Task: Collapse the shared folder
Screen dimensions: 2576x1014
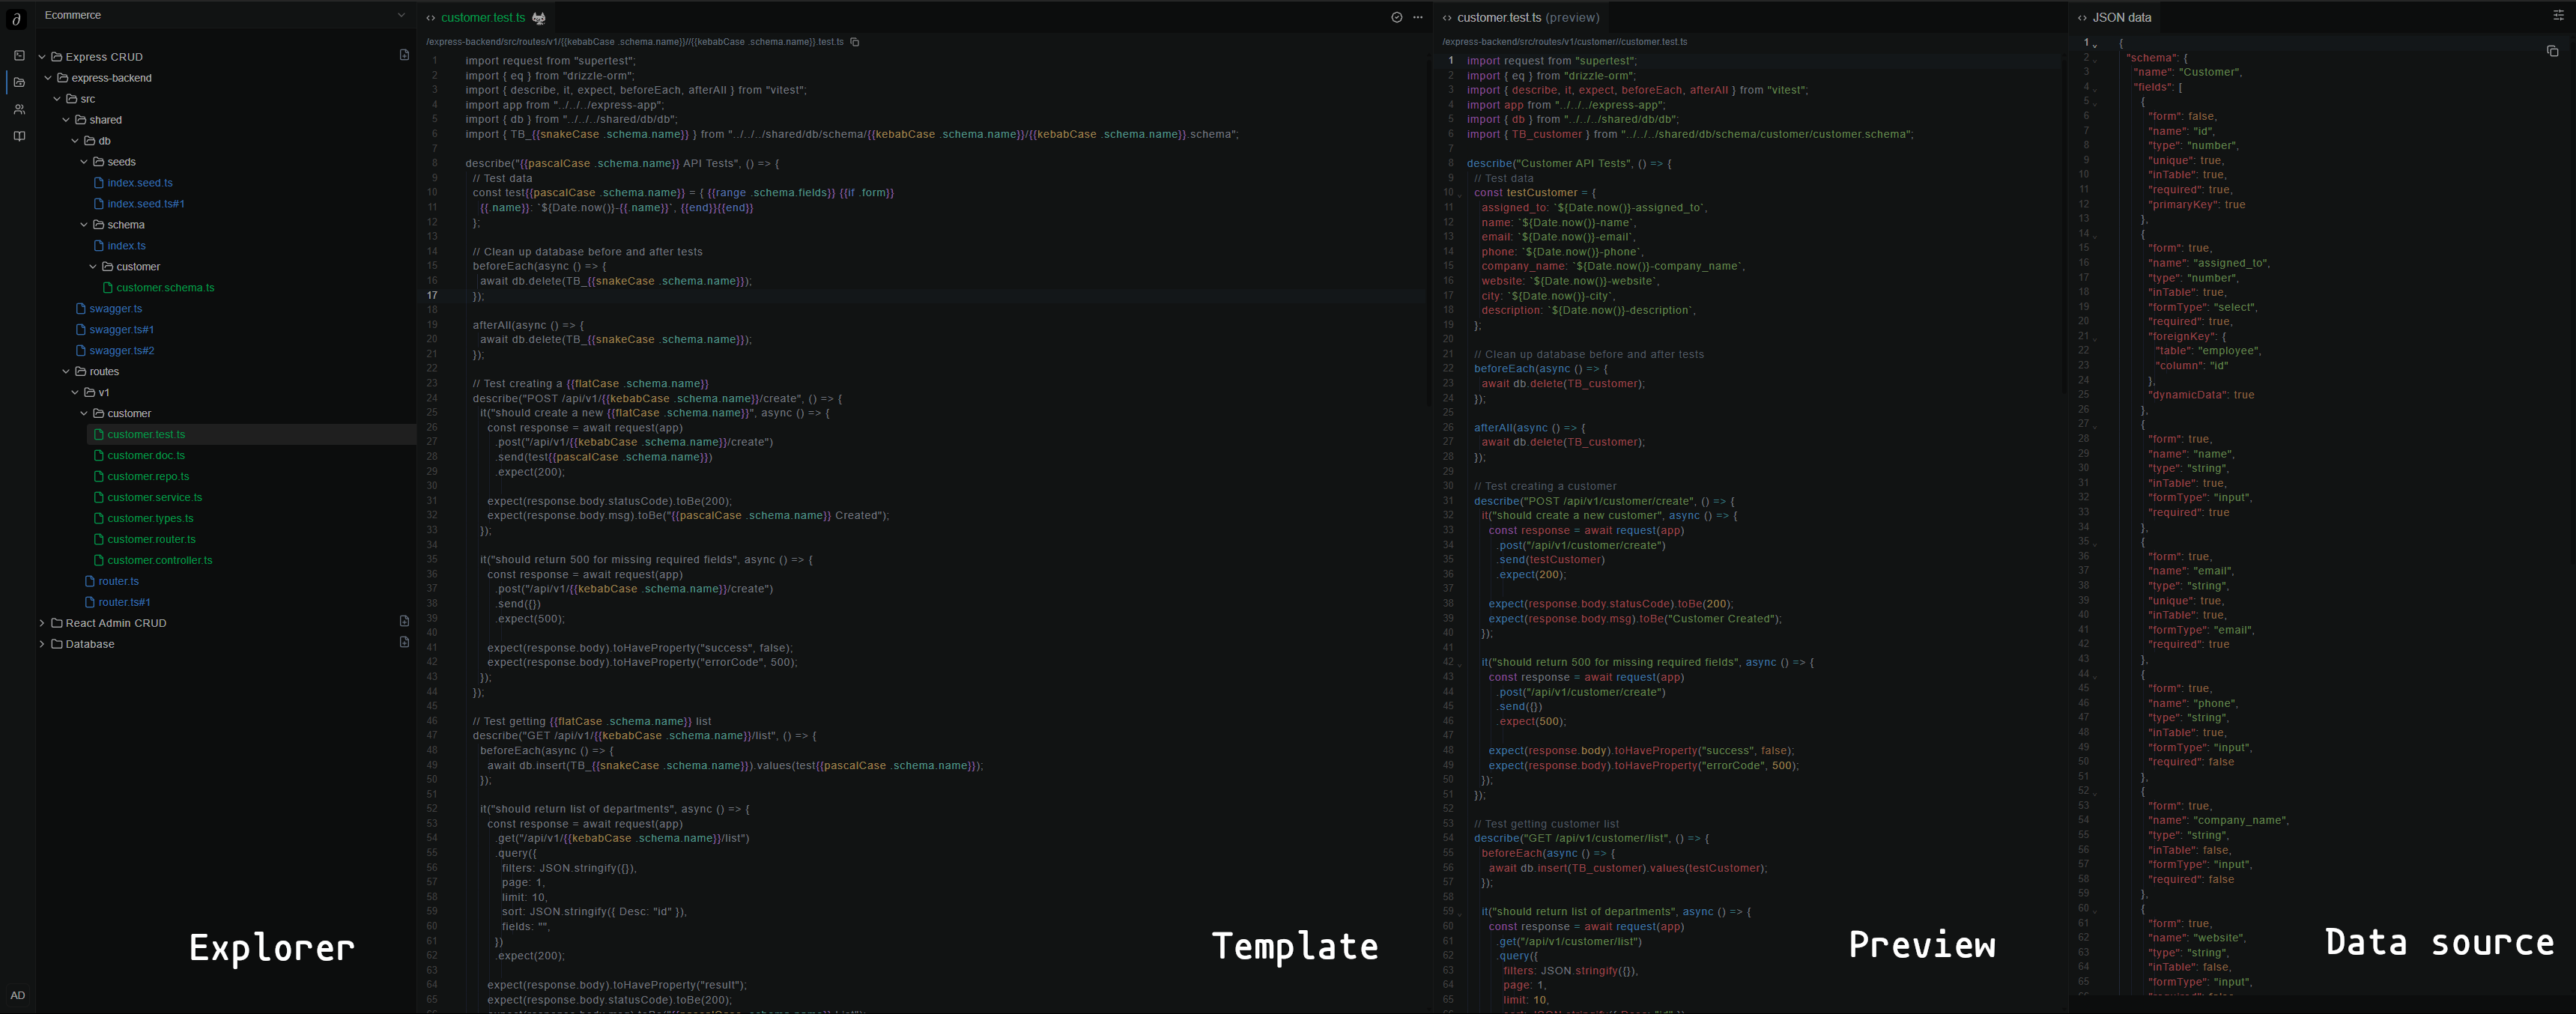Action: point(66,120)
